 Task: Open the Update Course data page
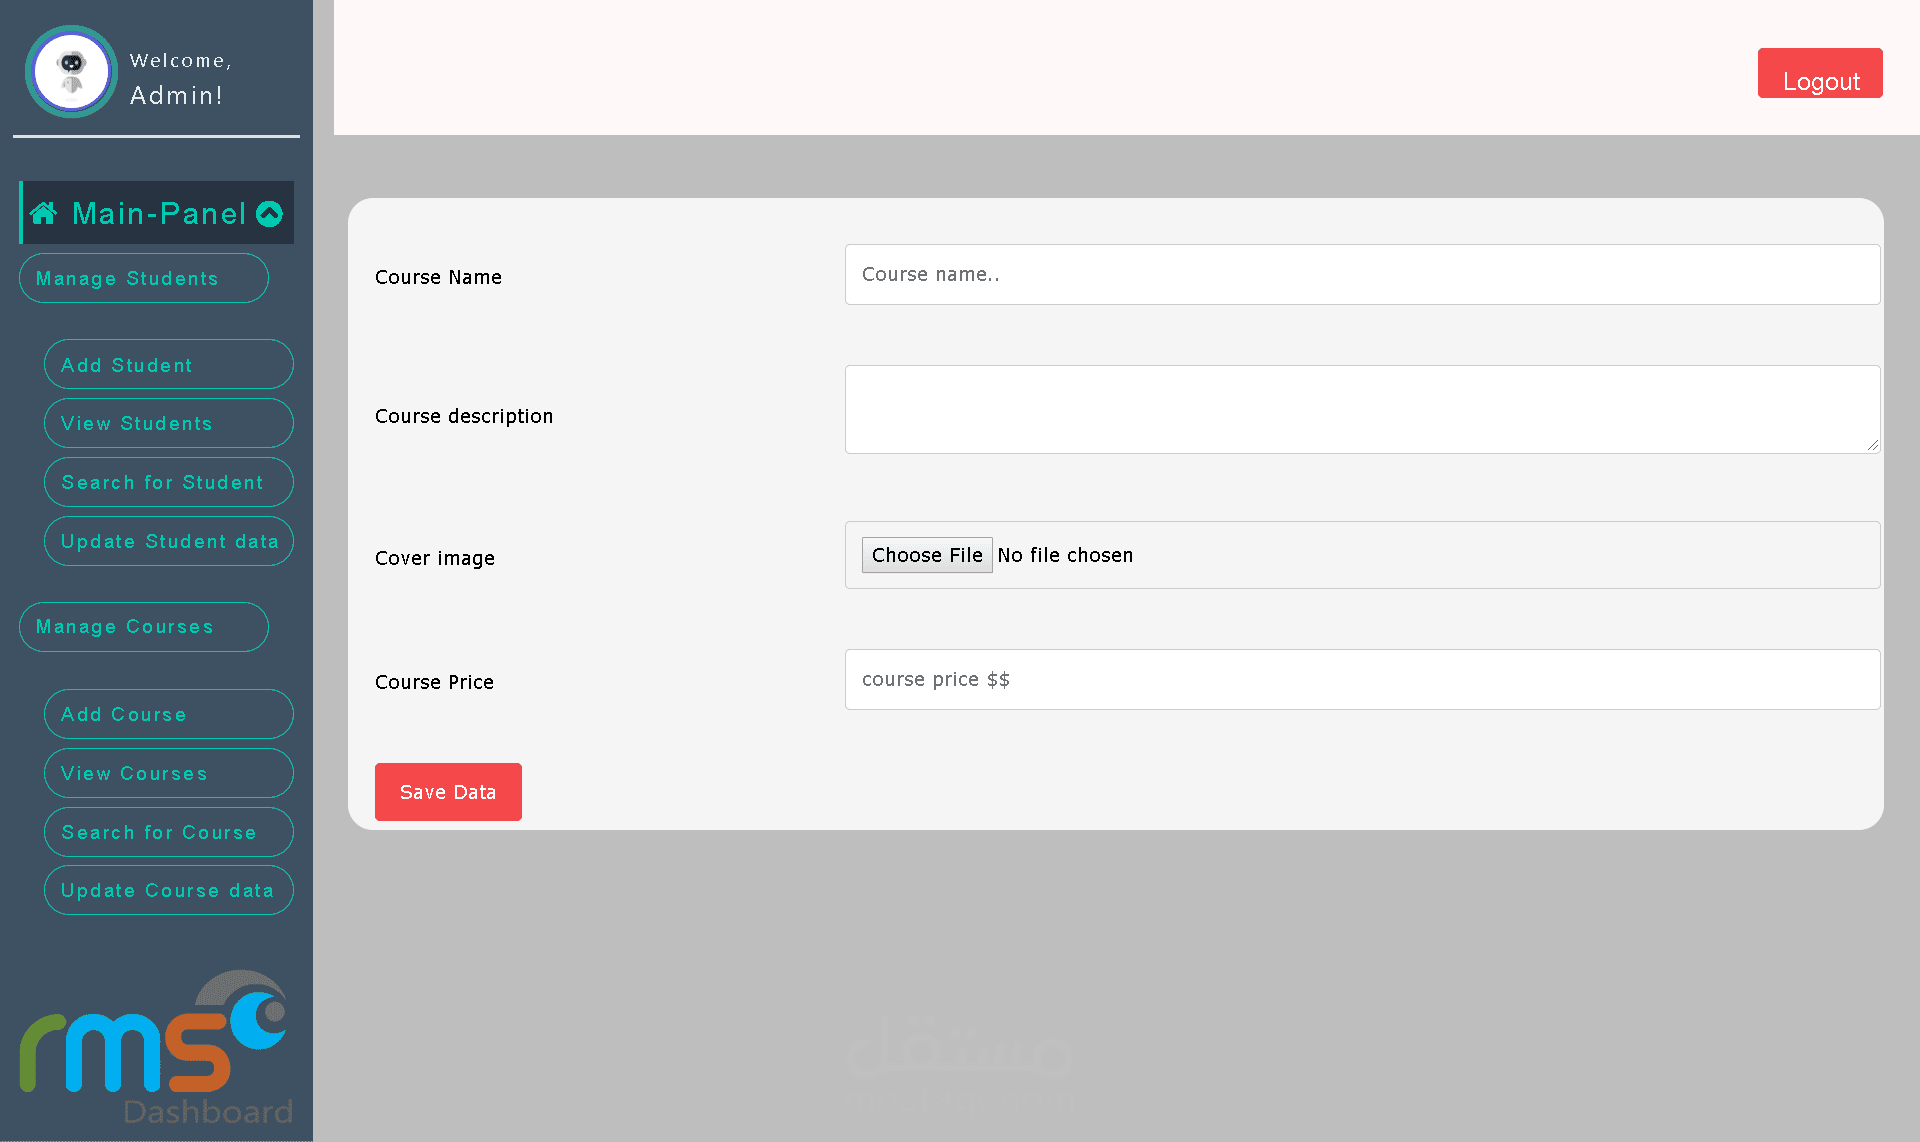coord(168,890)
